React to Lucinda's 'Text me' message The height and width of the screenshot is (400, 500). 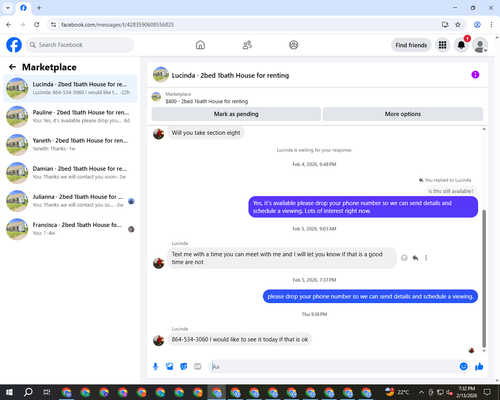click(x=404, y=258)
